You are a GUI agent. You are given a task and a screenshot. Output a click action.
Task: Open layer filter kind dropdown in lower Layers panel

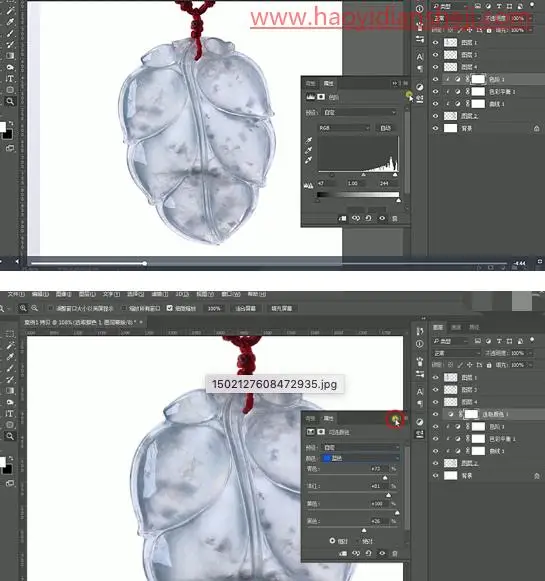tap(451, 341)
